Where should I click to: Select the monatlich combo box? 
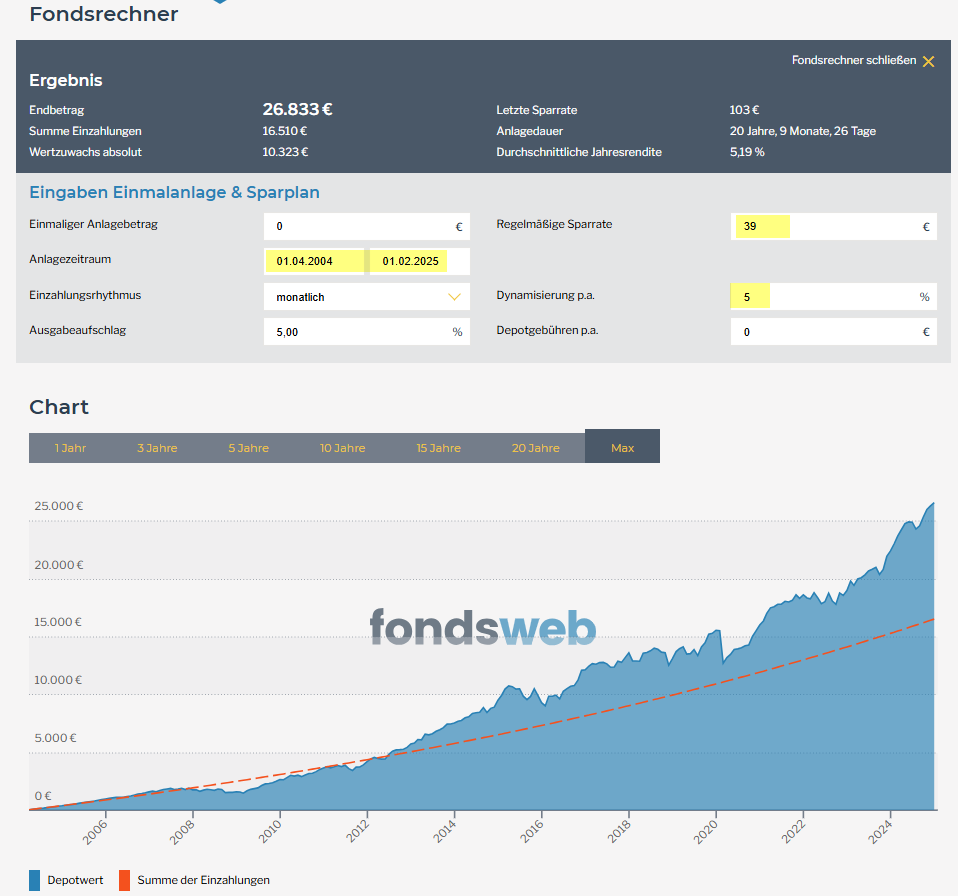(367, 297)
